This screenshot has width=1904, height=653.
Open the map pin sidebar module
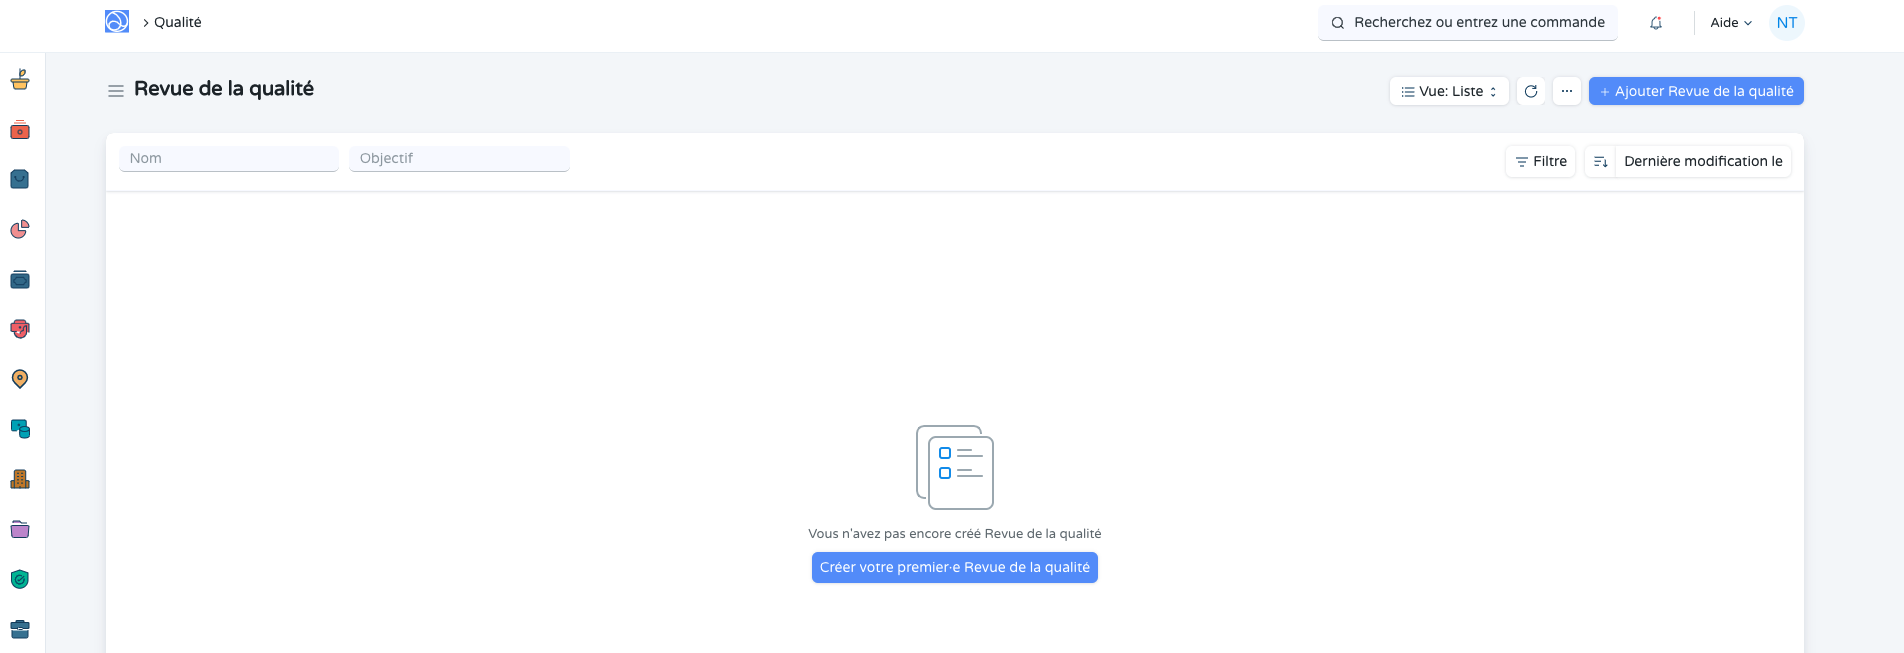(20, 379)
